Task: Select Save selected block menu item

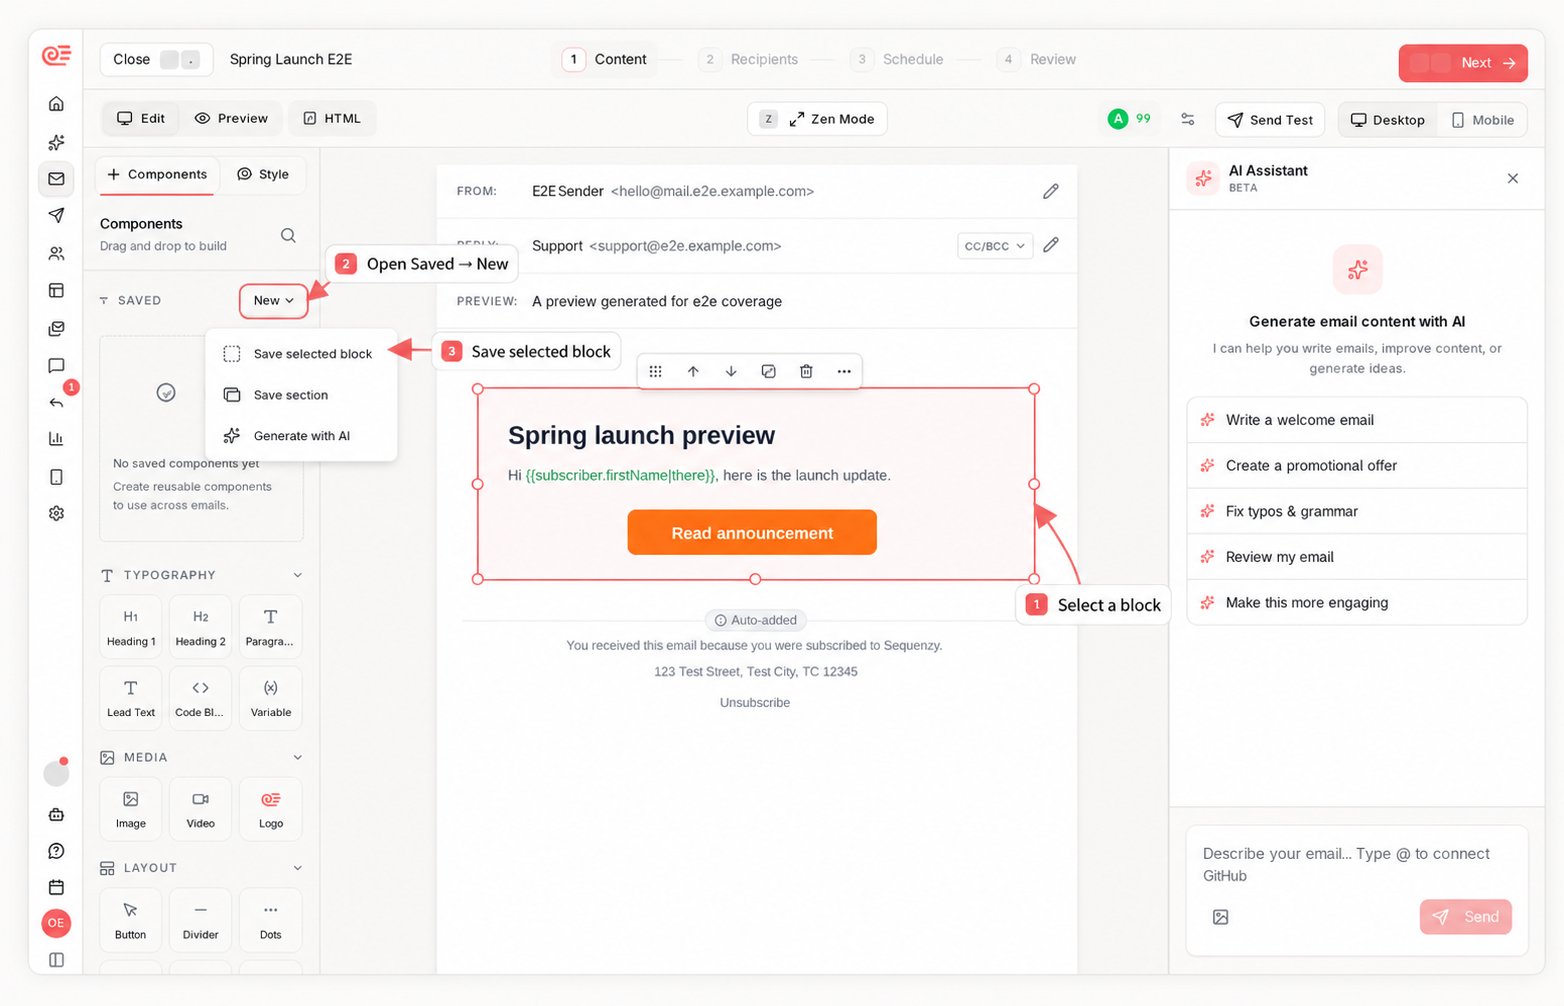Action: [x=301, y=354]
